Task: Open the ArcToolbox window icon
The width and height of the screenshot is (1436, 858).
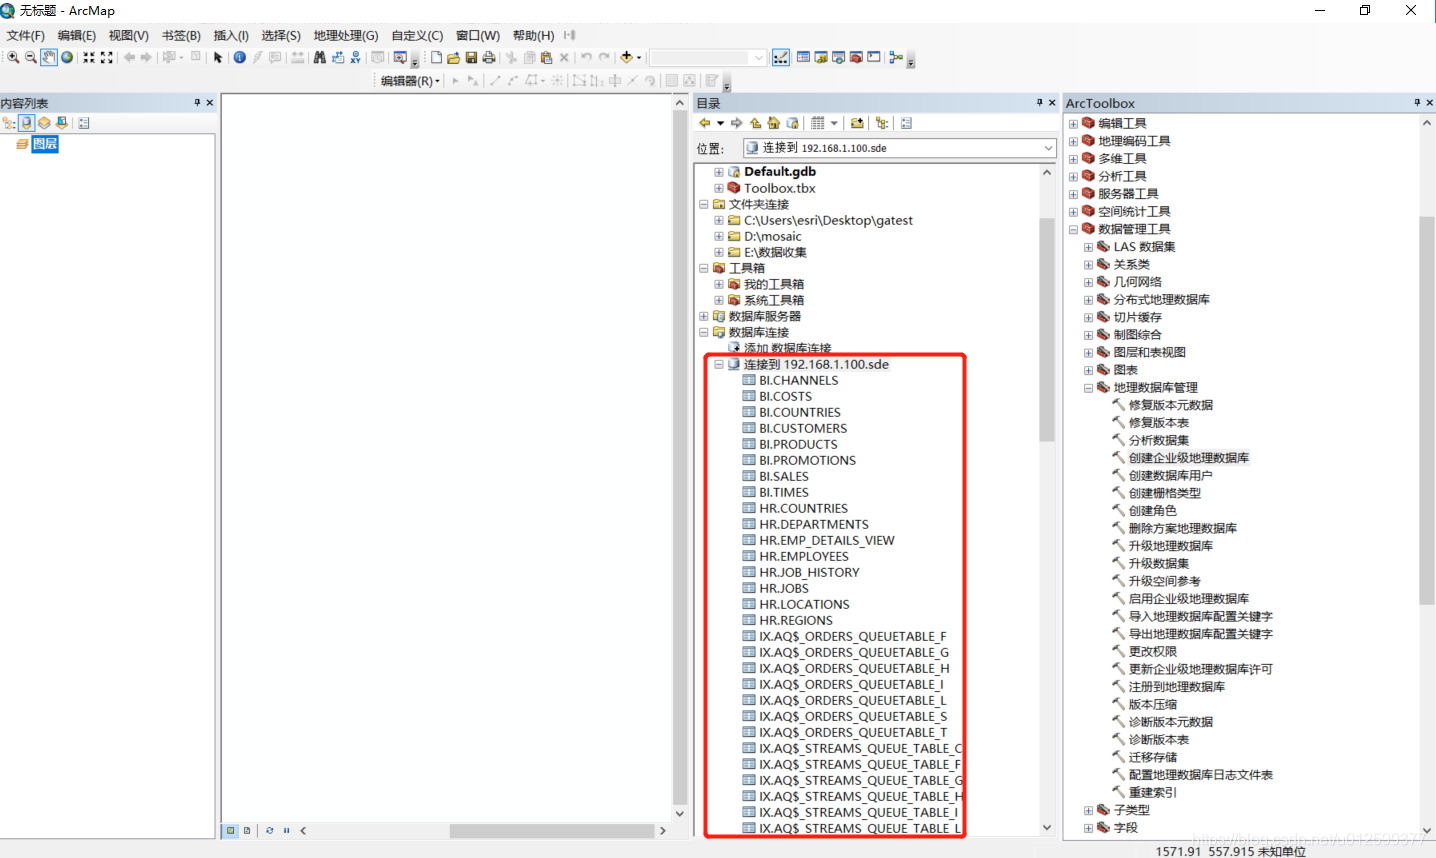Action: click(856, 57)
